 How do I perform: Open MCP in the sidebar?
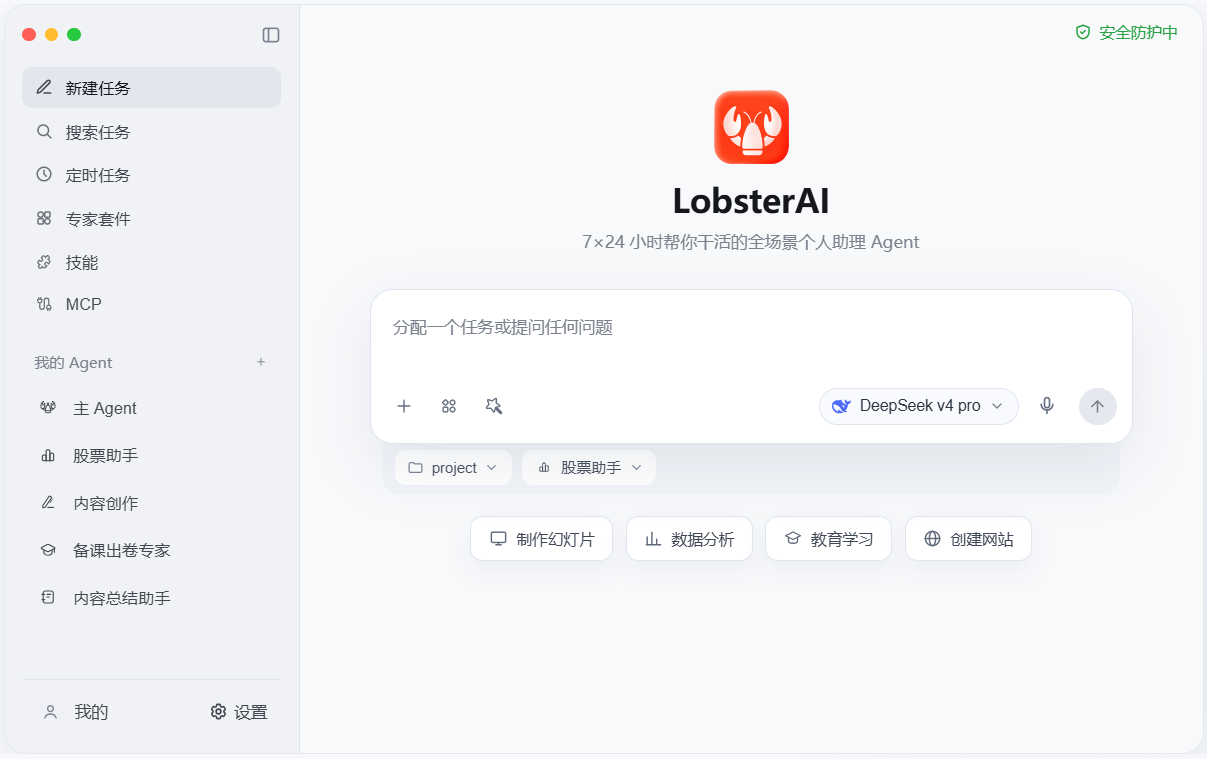151,304
